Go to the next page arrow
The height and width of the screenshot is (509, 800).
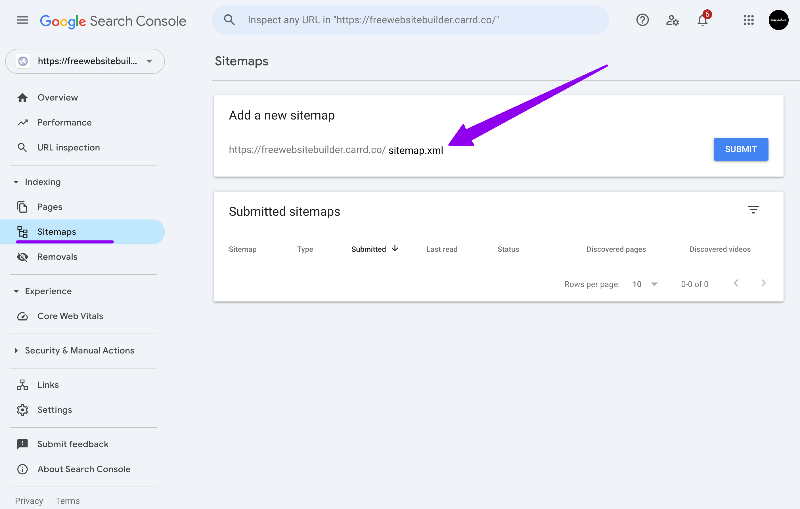pos(763,283)
